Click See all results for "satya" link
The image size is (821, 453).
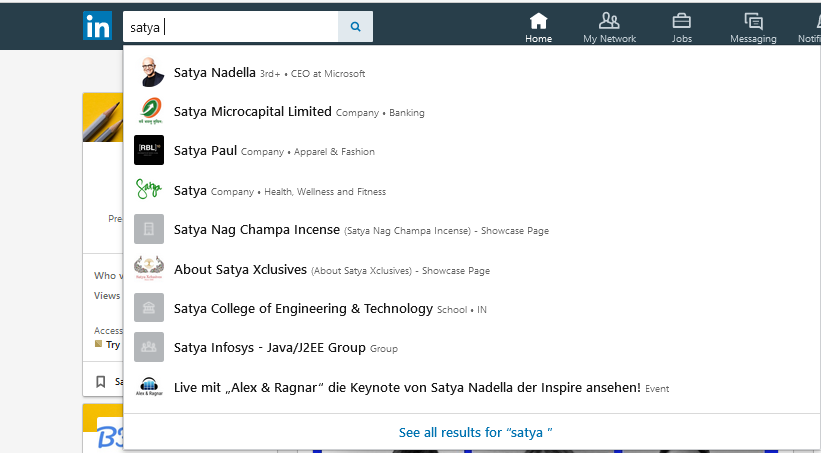pyautogui.click(x=475, y=433)
